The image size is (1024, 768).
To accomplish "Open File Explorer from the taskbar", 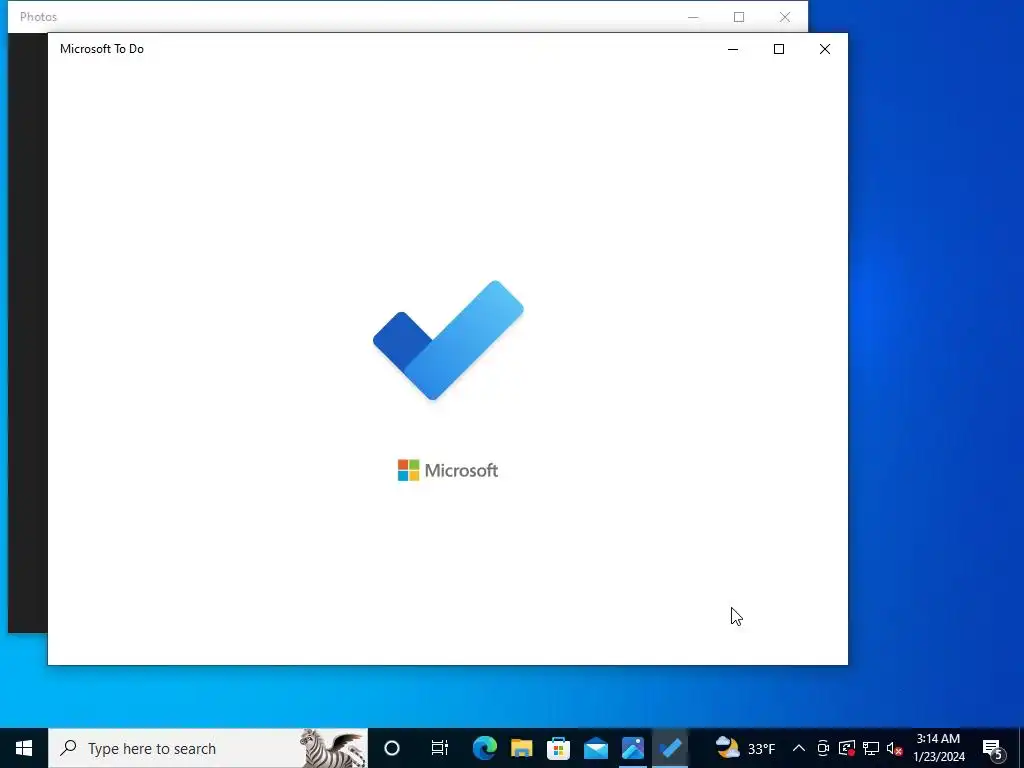I will tap(521, 748).
